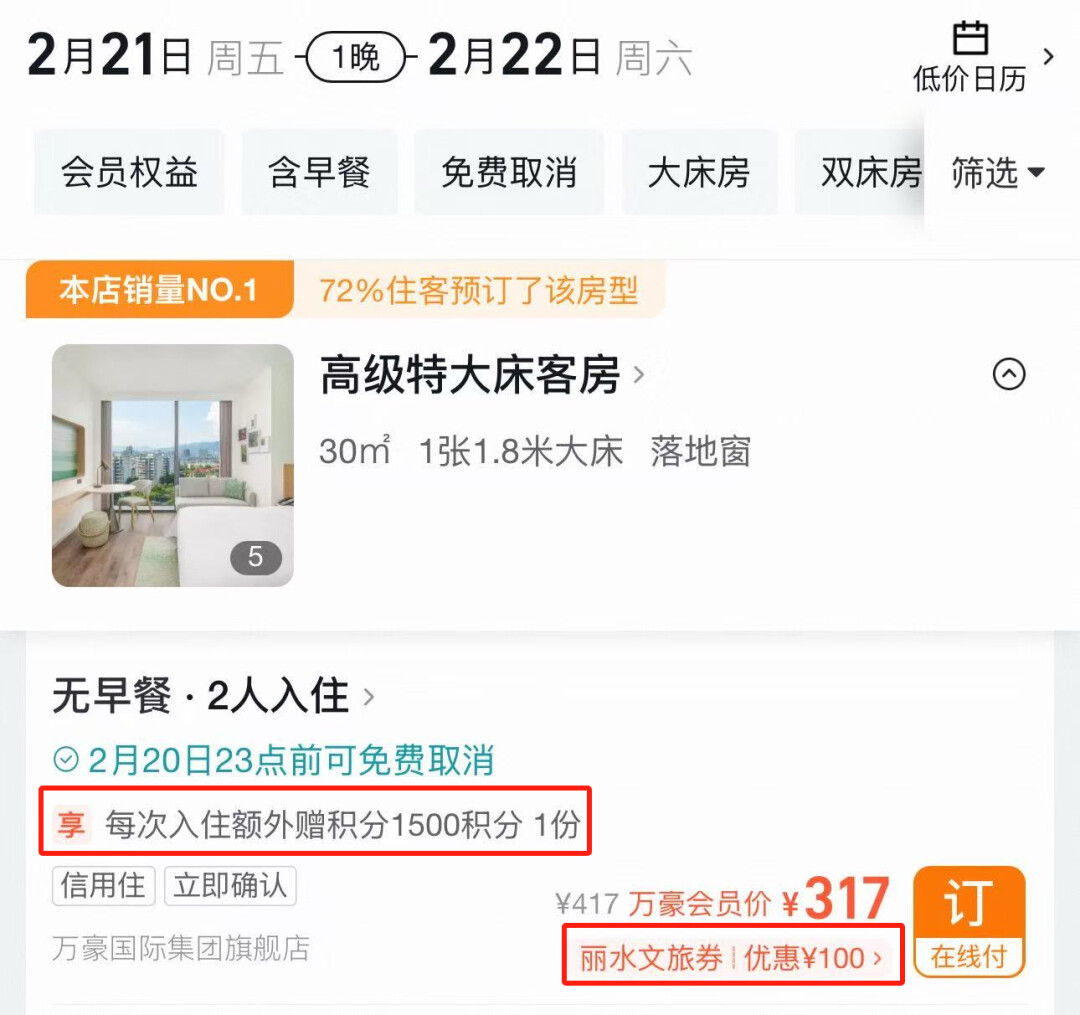Open the 丽水文旅券 优惠¥100 coupon
The image size is (1080, 1015).
[731, 958]
